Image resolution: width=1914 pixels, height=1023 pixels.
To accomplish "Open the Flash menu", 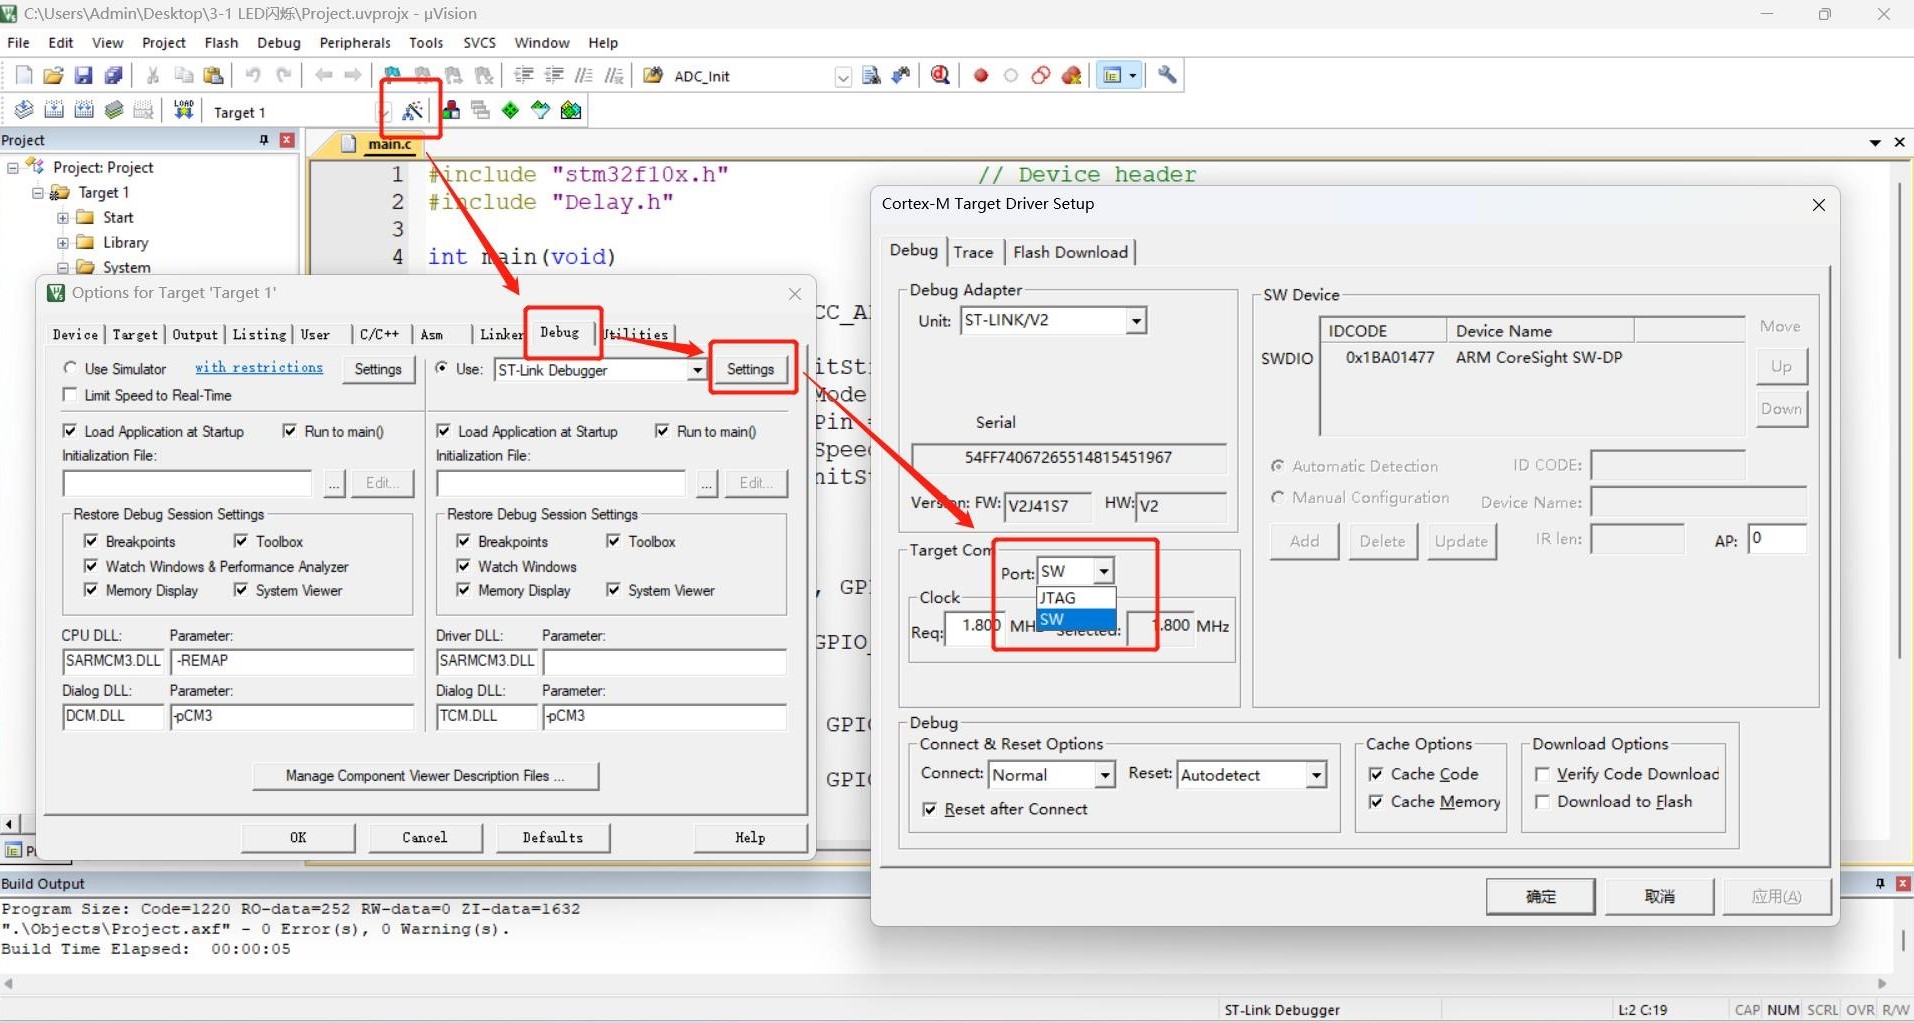I will tap(221, 43).
